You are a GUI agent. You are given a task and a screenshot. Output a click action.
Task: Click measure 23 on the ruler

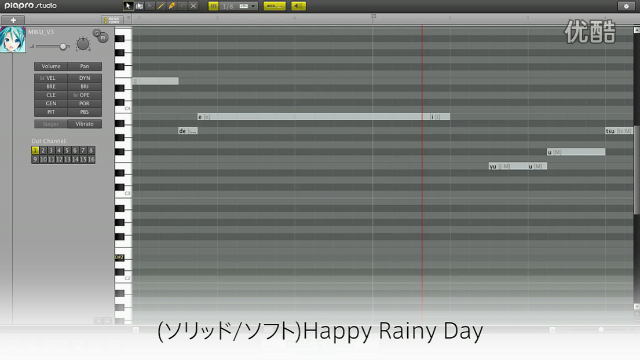(373, 16)
